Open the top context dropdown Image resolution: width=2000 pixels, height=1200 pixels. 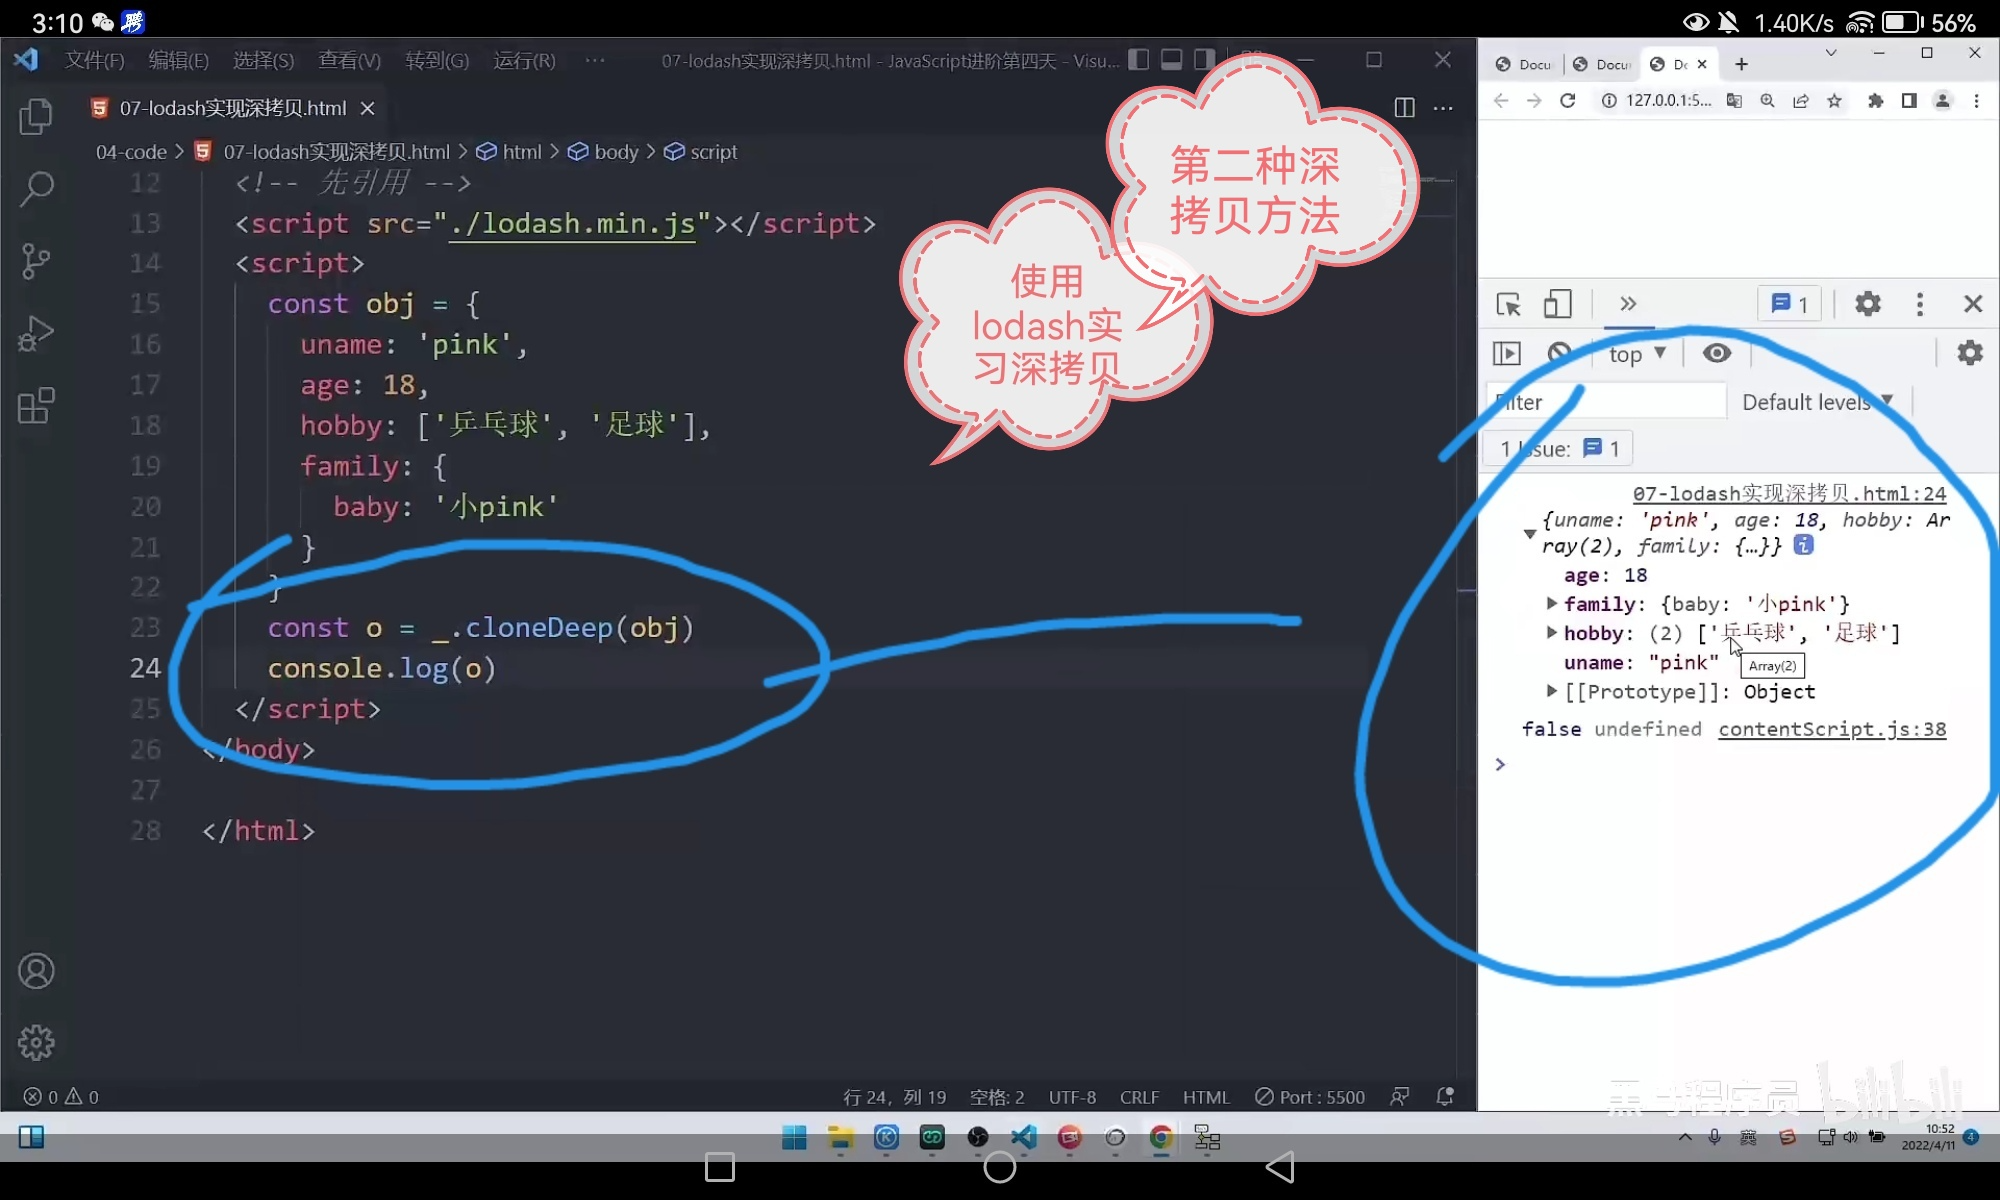coord(1637,354)
